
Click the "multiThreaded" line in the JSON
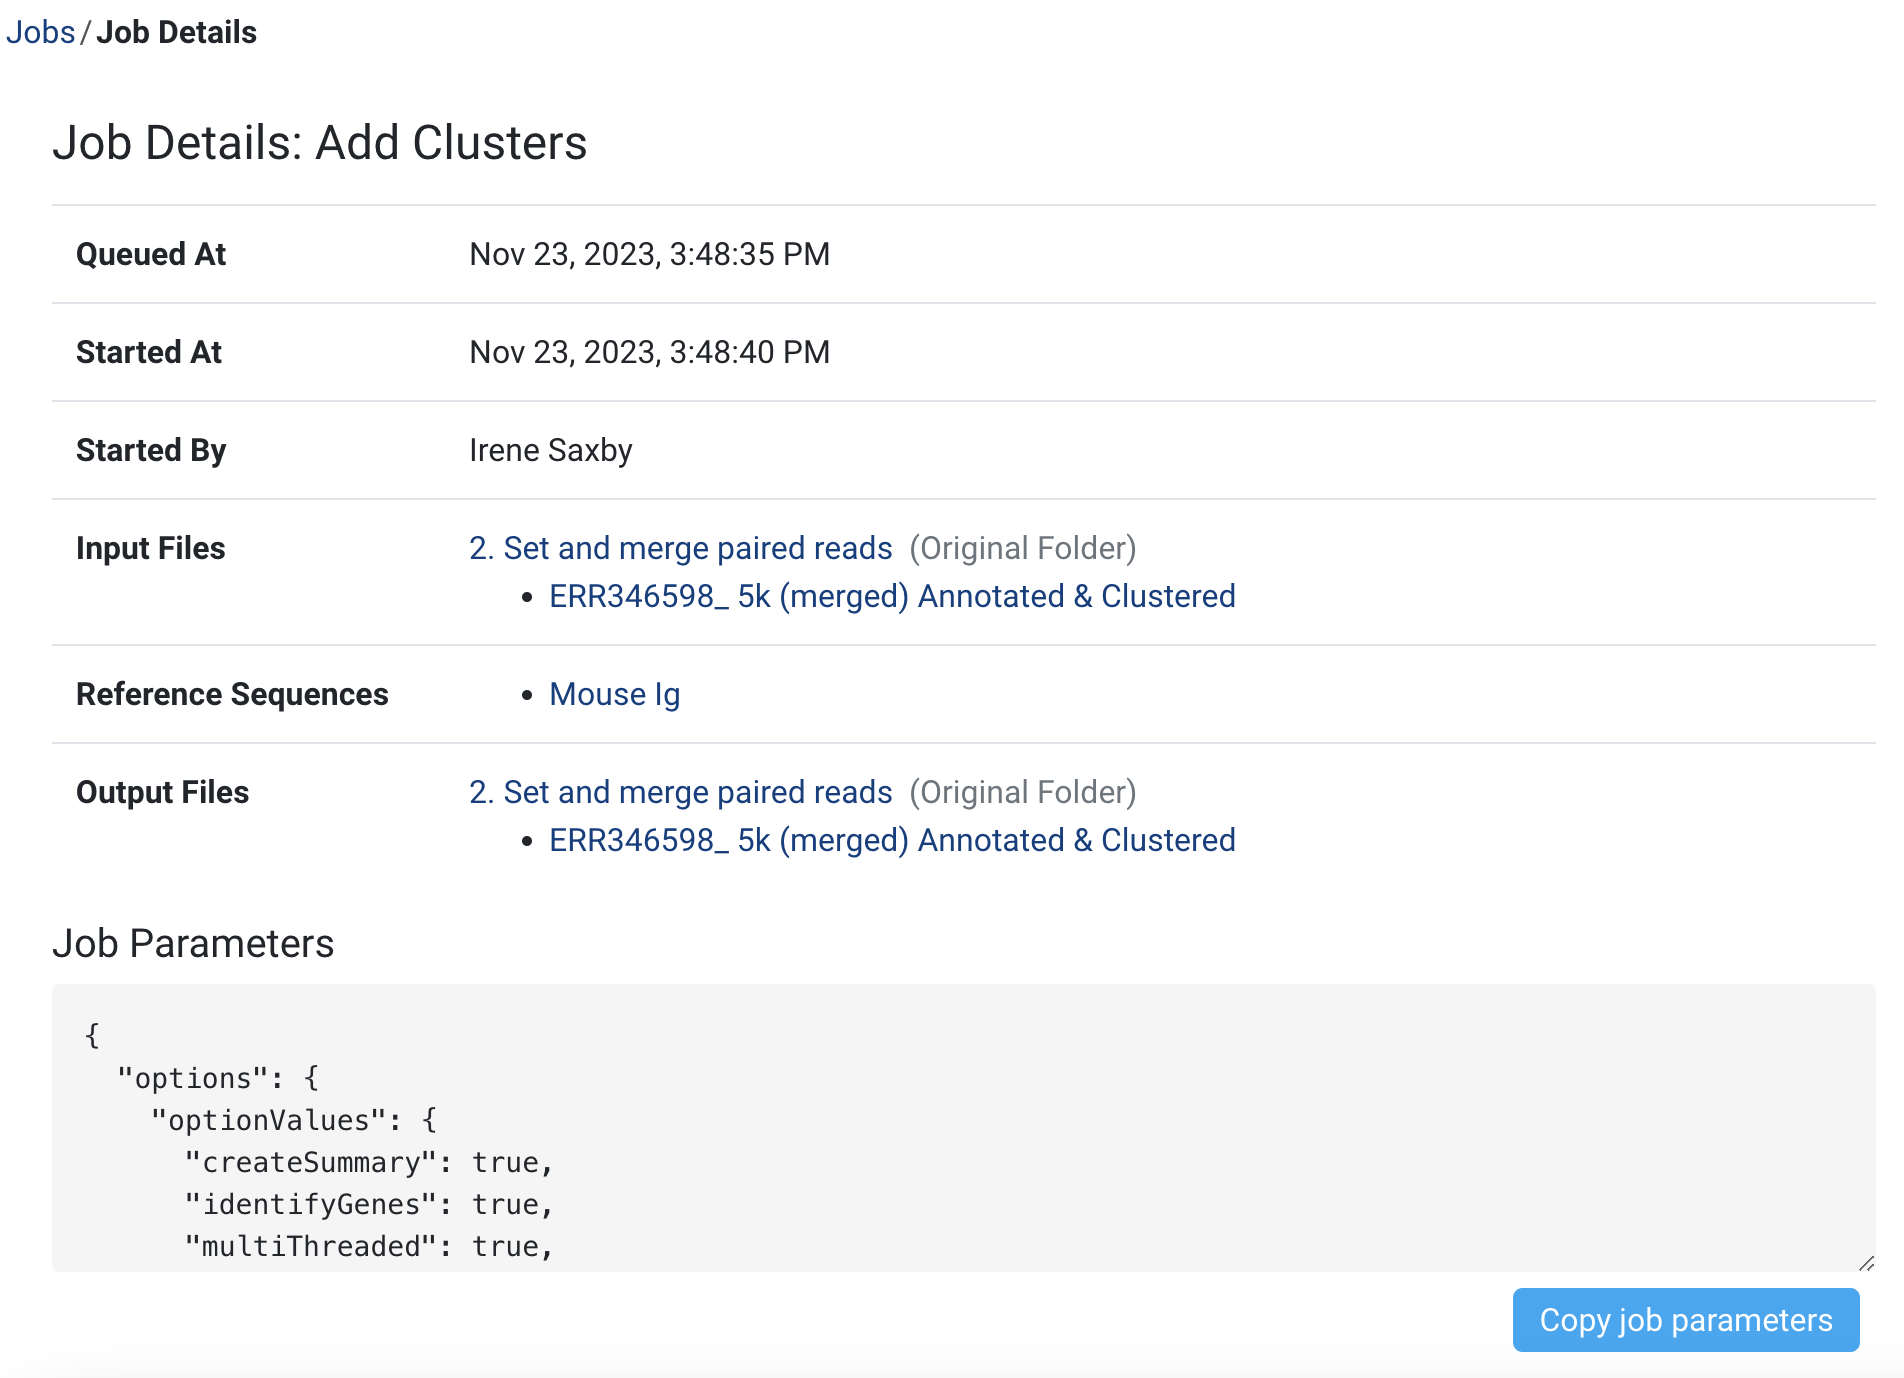coord(368,1246)
